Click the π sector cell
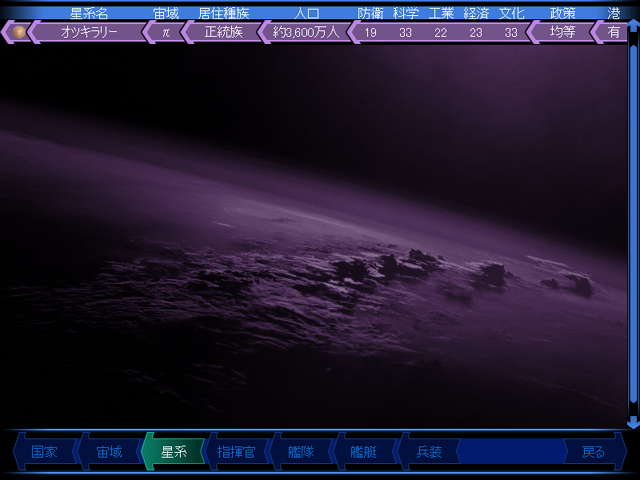 (x=166, y=32)
